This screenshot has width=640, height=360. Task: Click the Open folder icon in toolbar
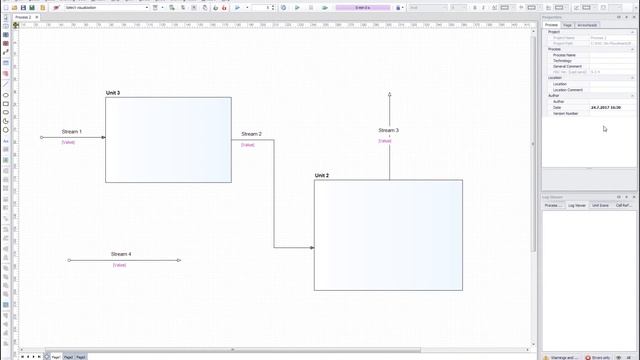coord(14,8)
